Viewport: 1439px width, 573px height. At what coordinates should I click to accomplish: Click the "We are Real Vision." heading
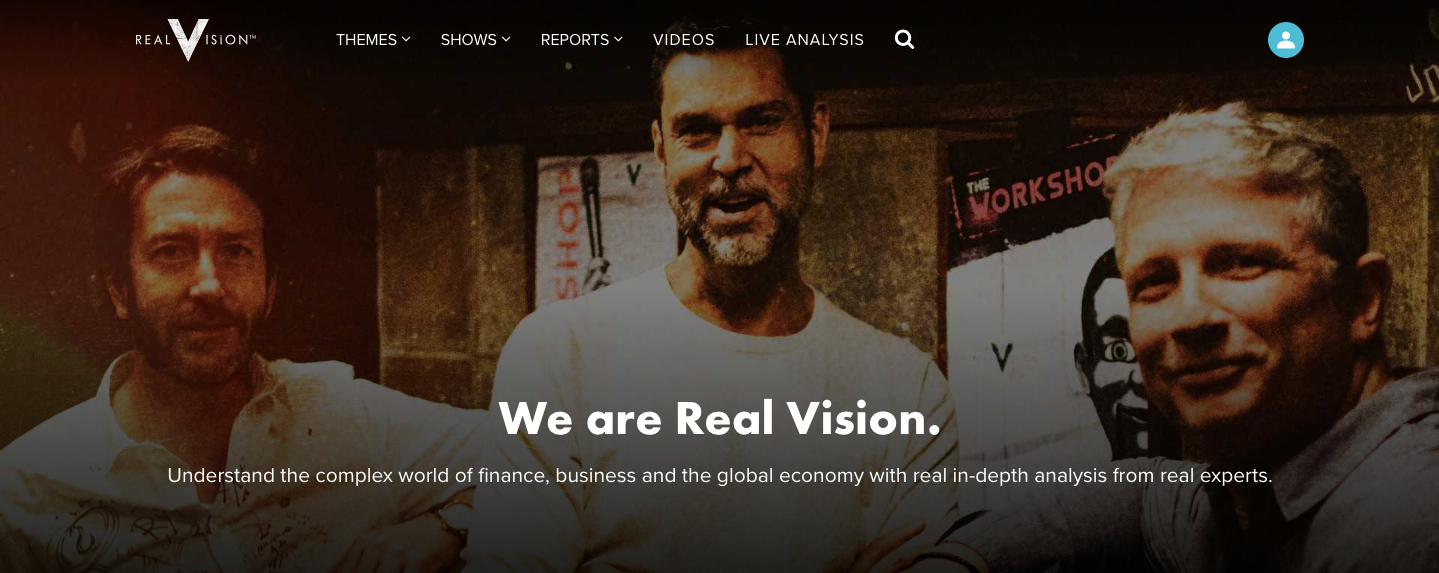[x=720, y=418]
